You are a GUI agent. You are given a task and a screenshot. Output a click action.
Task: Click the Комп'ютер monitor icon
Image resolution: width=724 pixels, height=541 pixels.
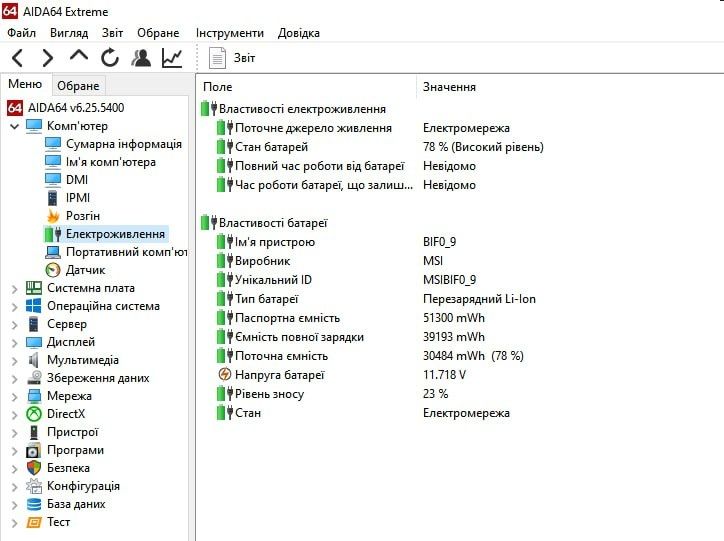(34, 126)
